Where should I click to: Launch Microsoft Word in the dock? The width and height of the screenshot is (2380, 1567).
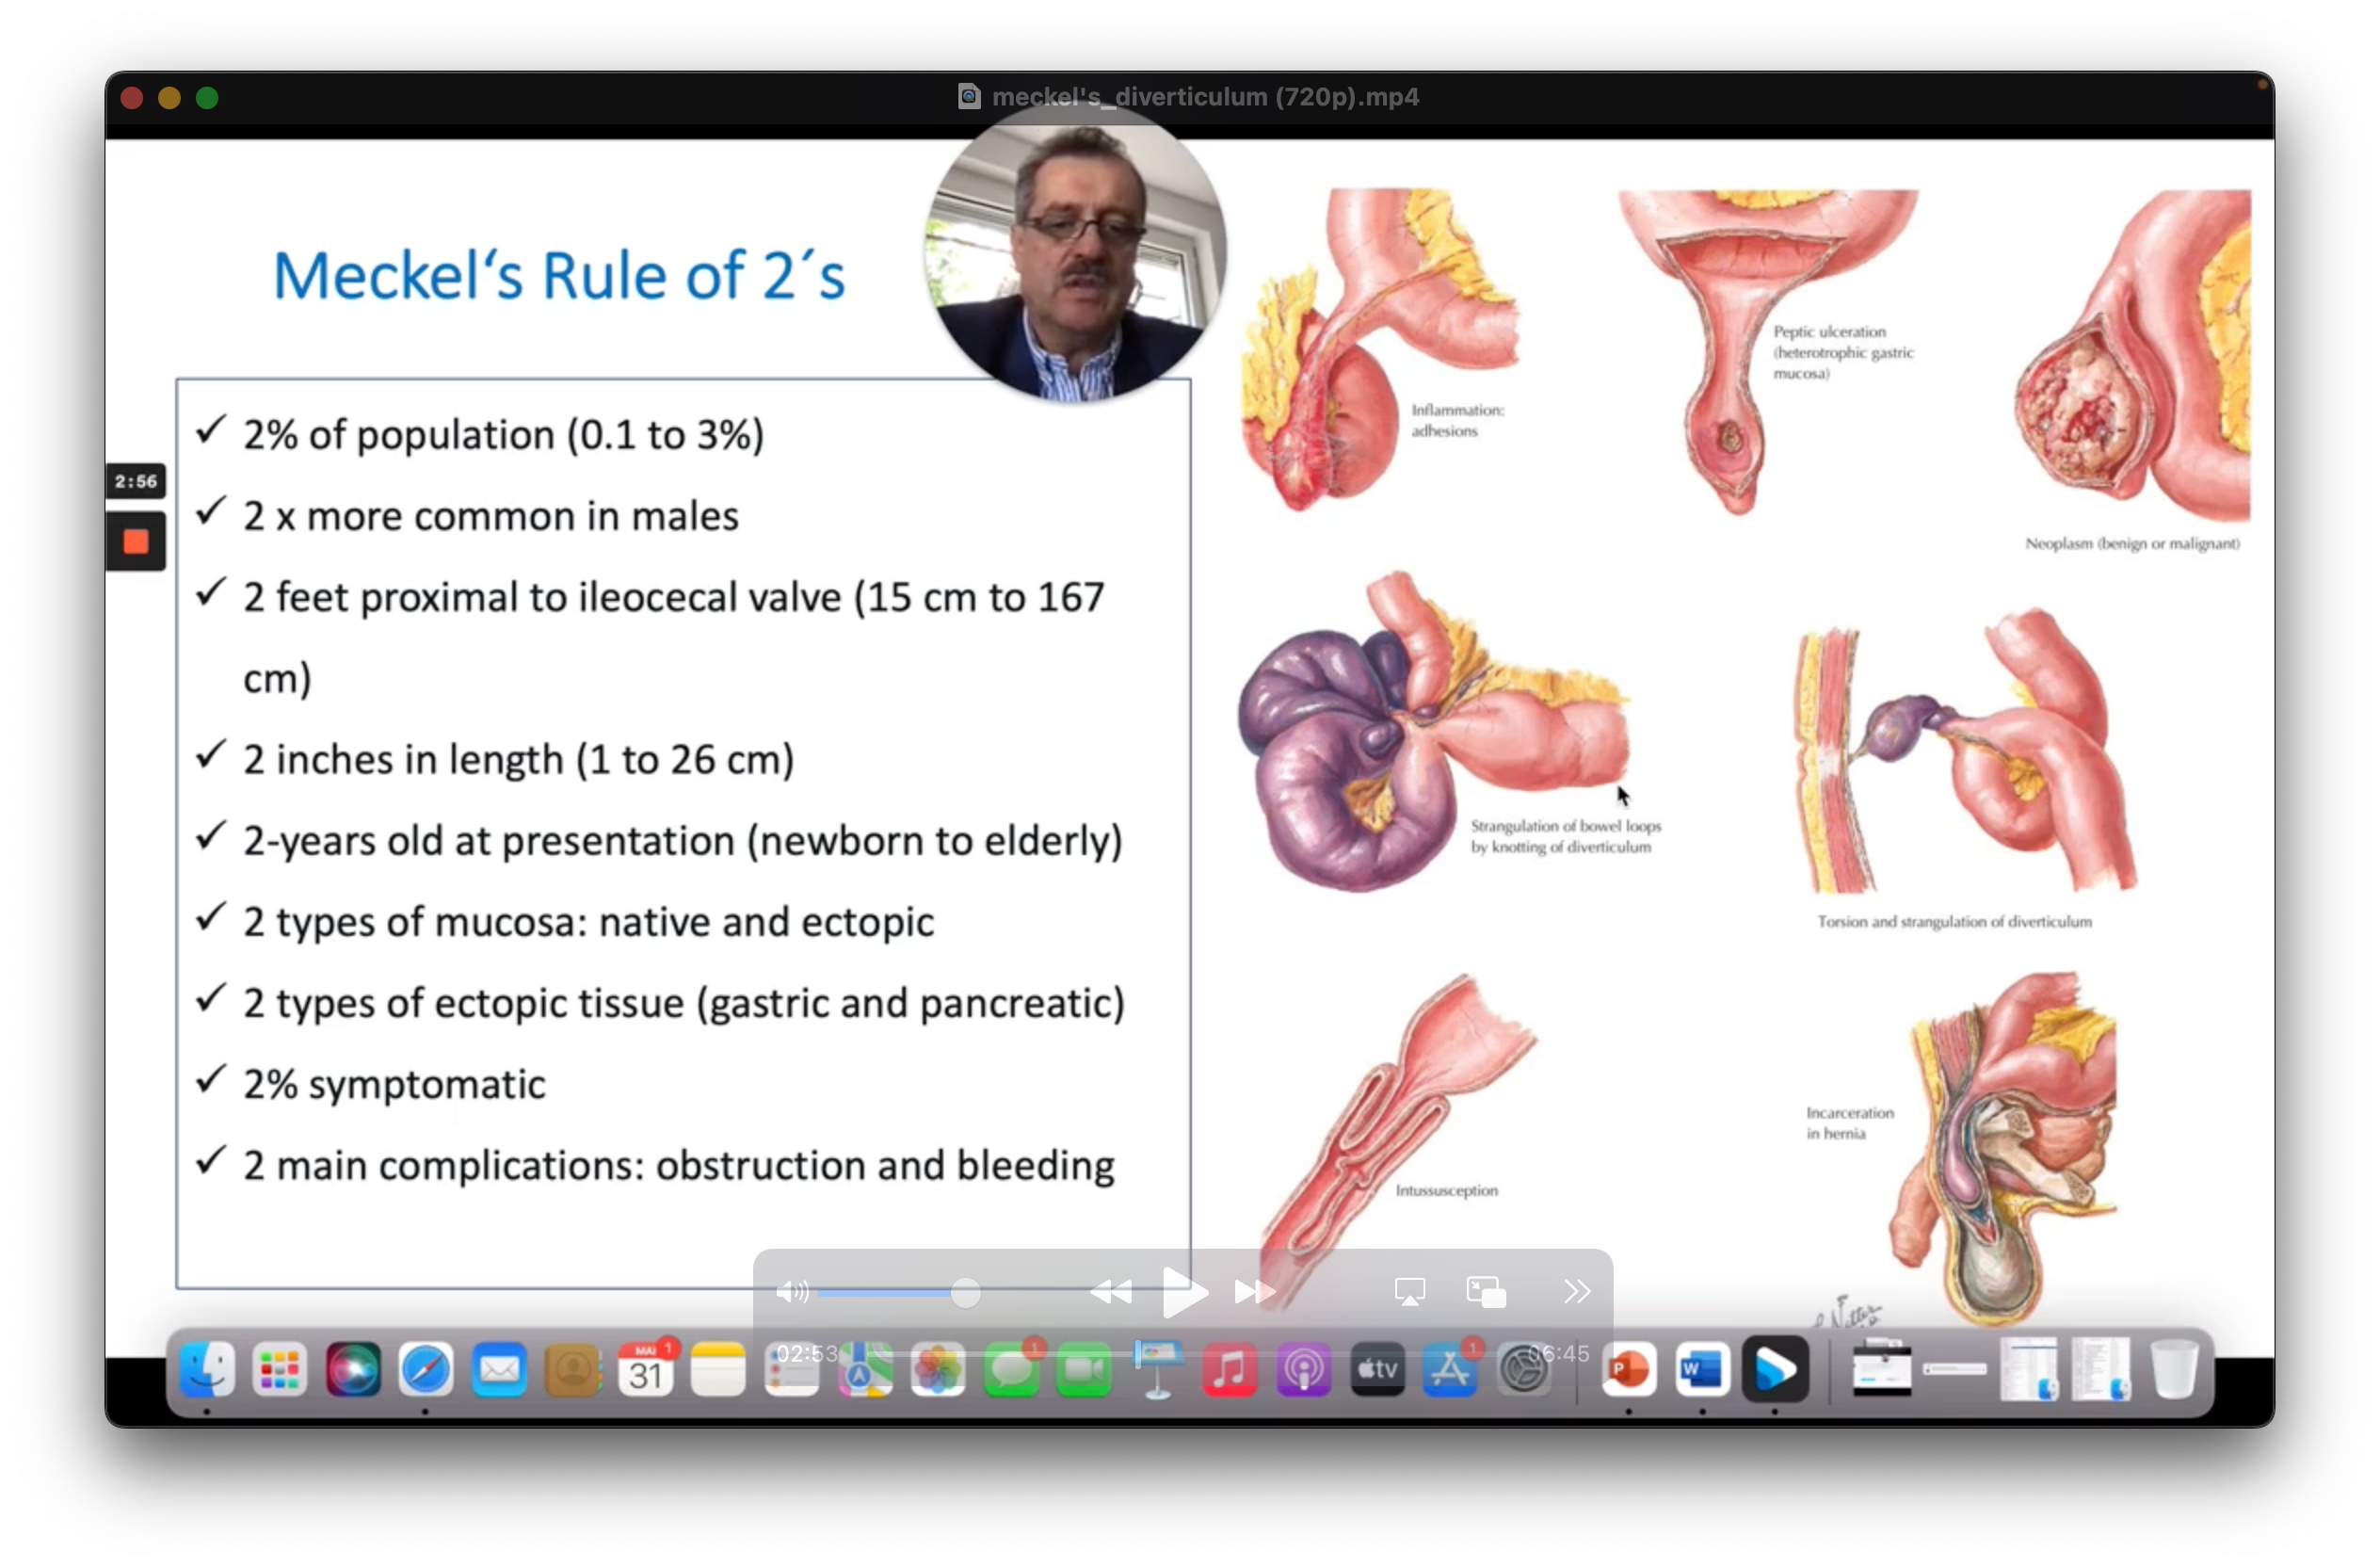[x=1702, y=1369]
